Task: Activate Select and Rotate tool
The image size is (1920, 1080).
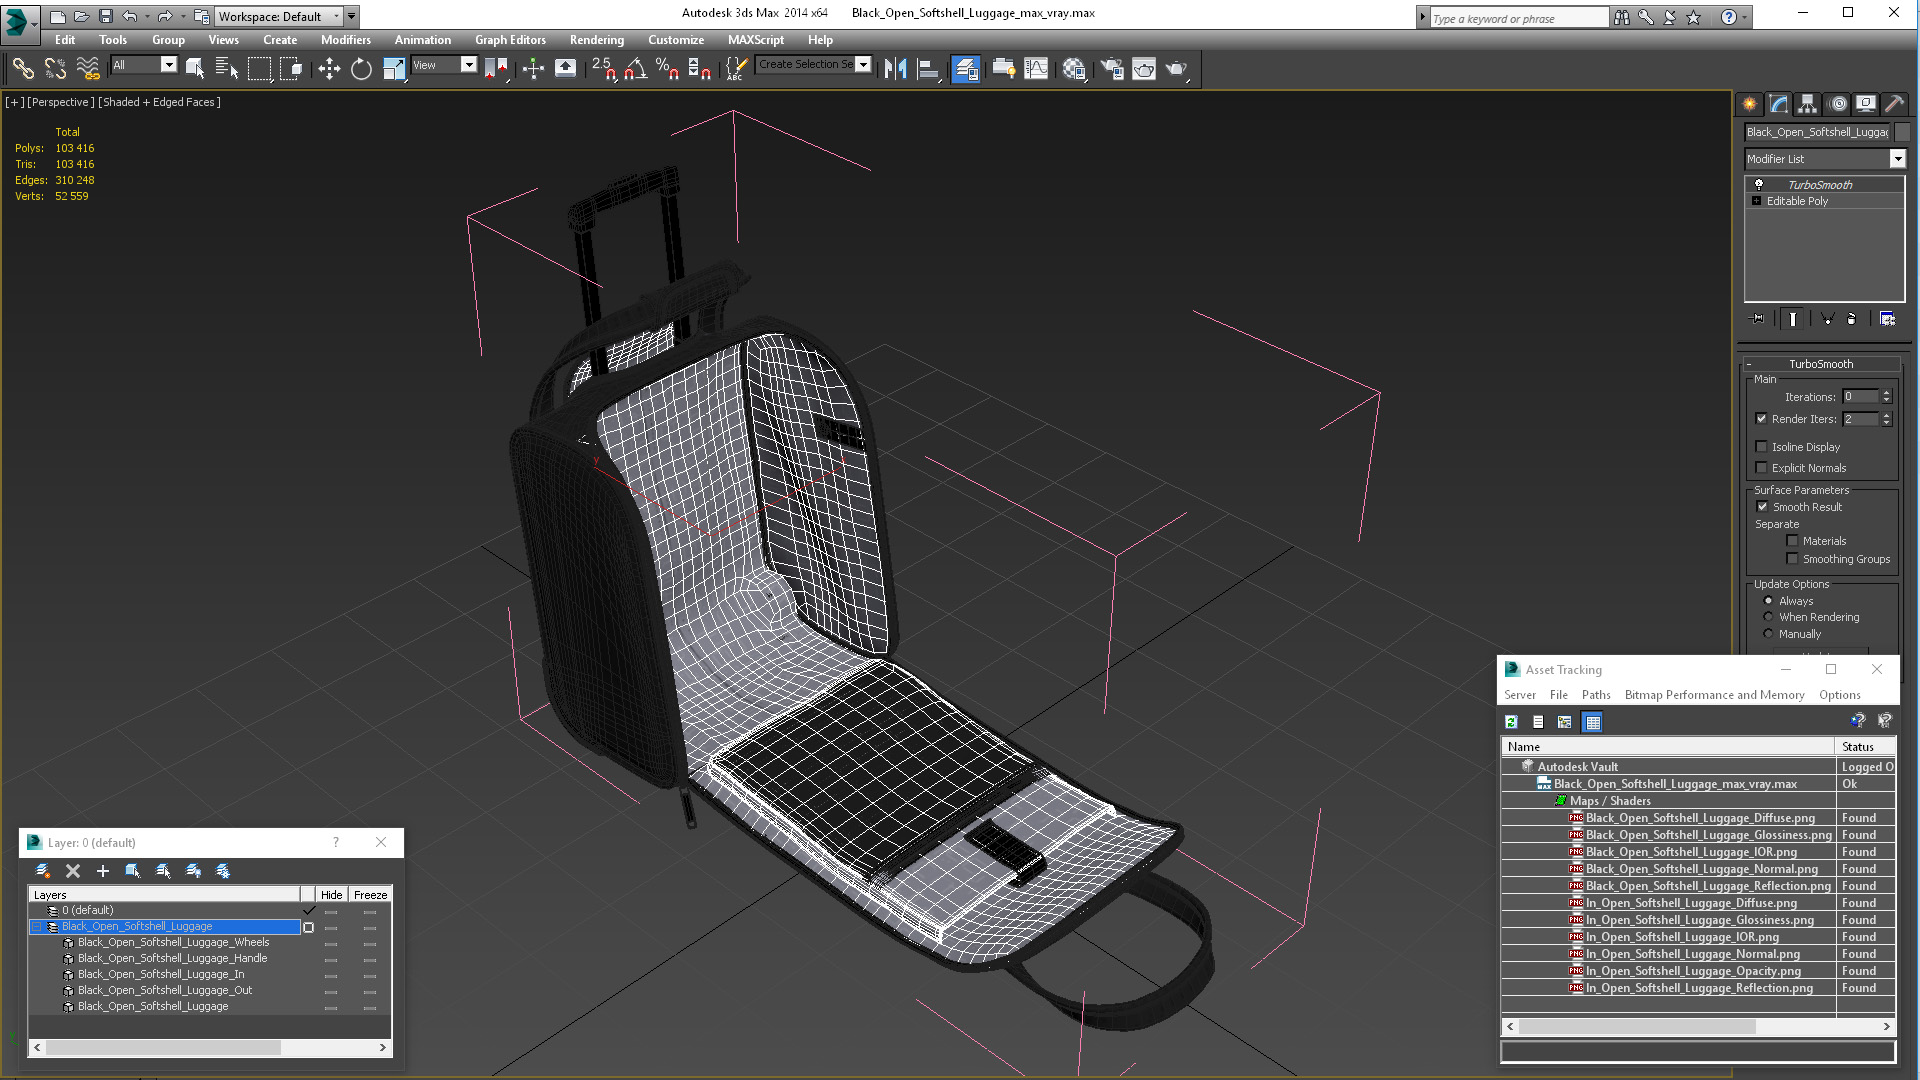Action: pos(361,68)
